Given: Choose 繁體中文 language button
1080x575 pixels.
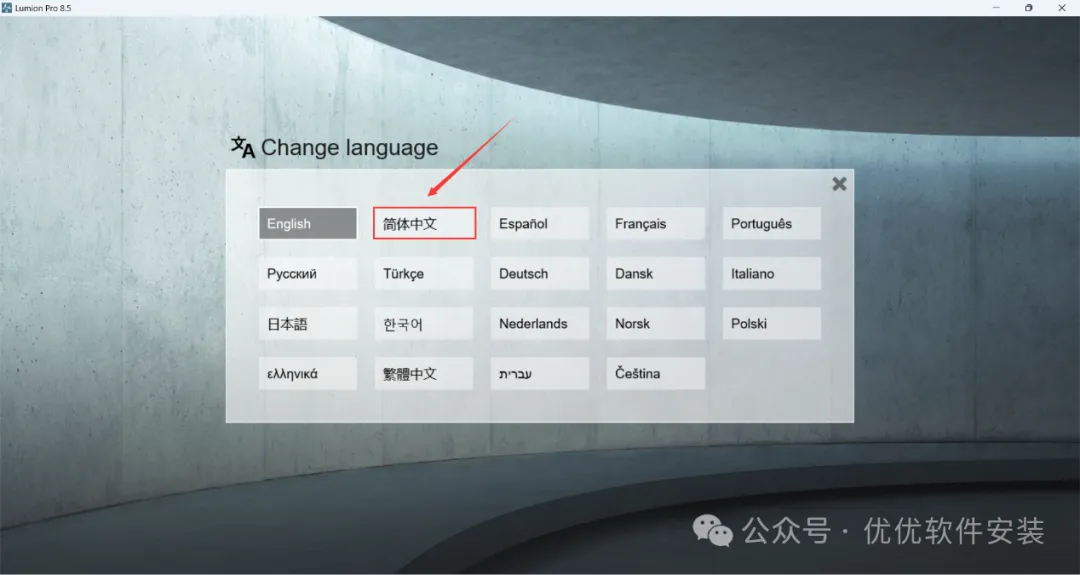Looking at the screenshot, I should tap(424, 373).
